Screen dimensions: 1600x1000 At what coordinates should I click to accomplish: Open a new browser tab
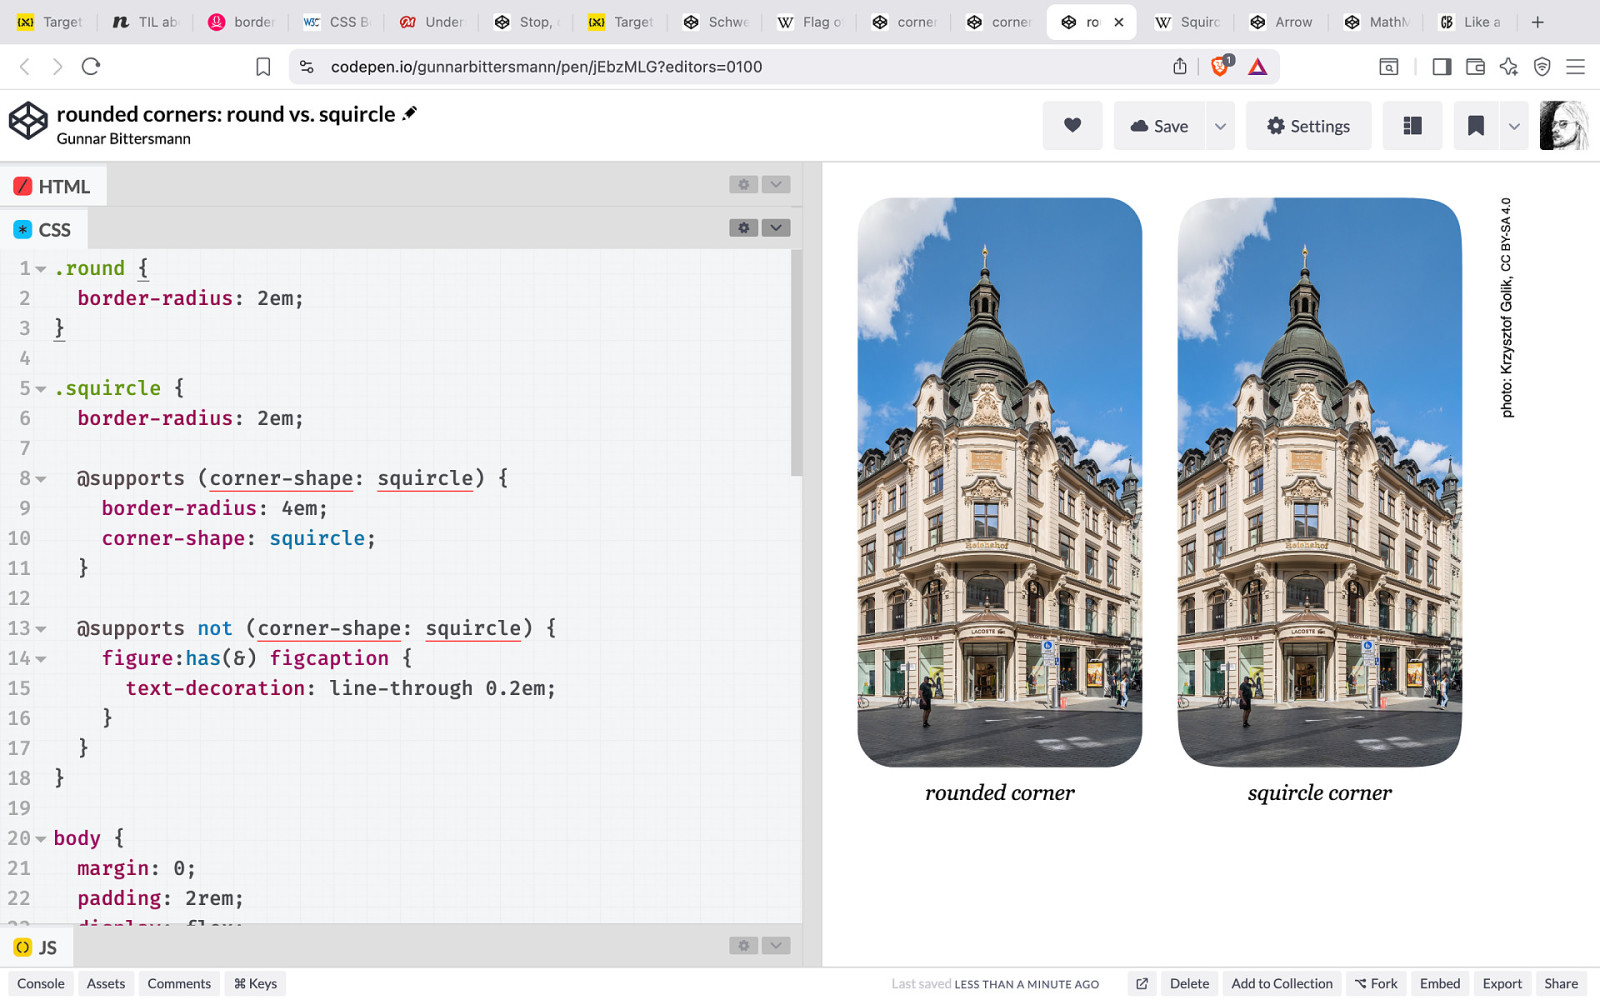point(1538,22)
